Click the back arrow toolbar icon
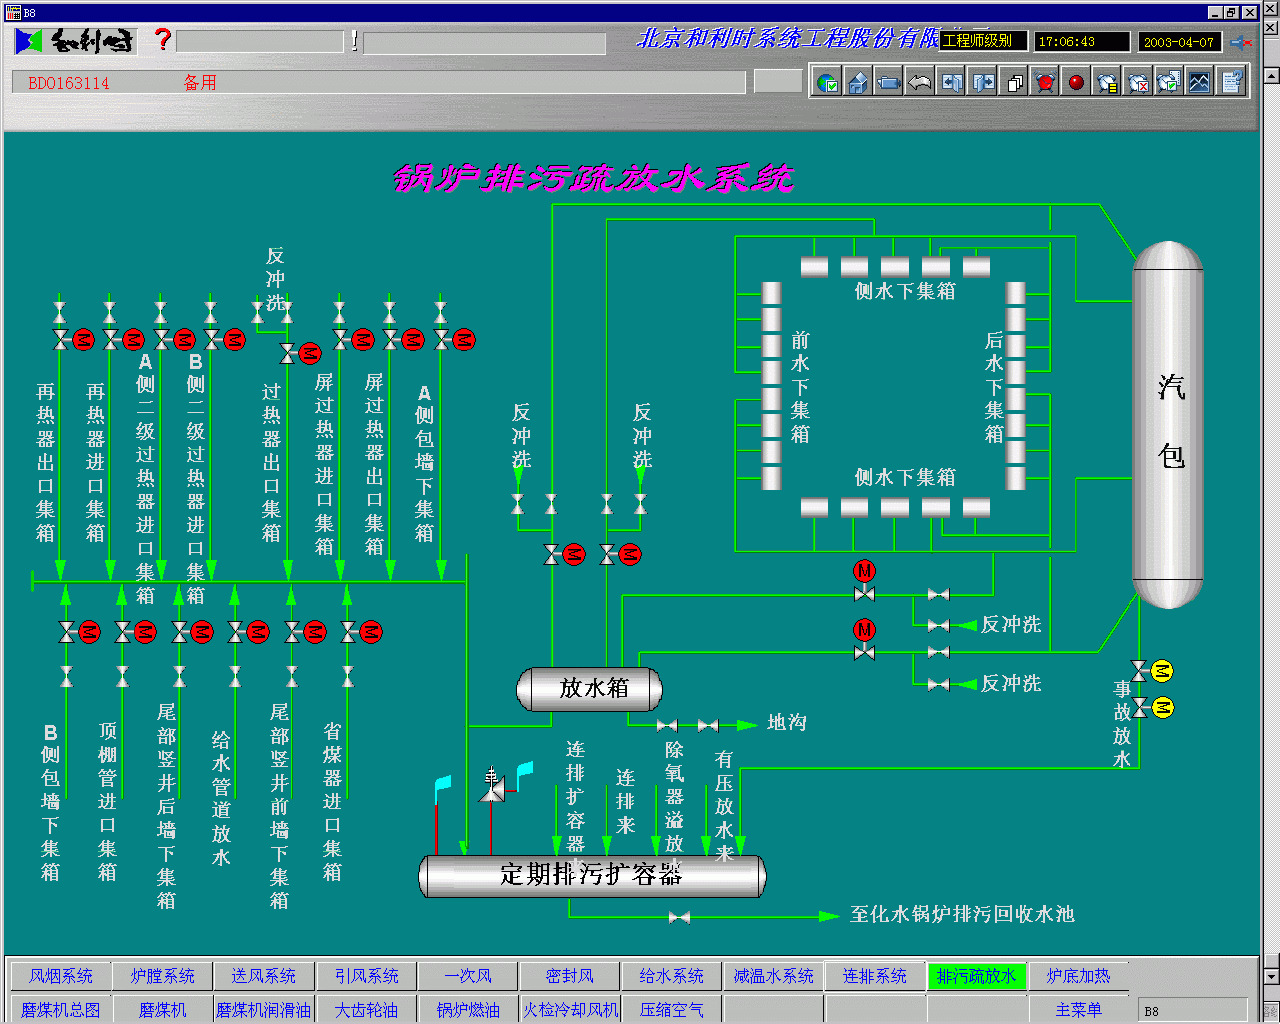Viewport: 1280px width, 1024px height. [920, 82]
